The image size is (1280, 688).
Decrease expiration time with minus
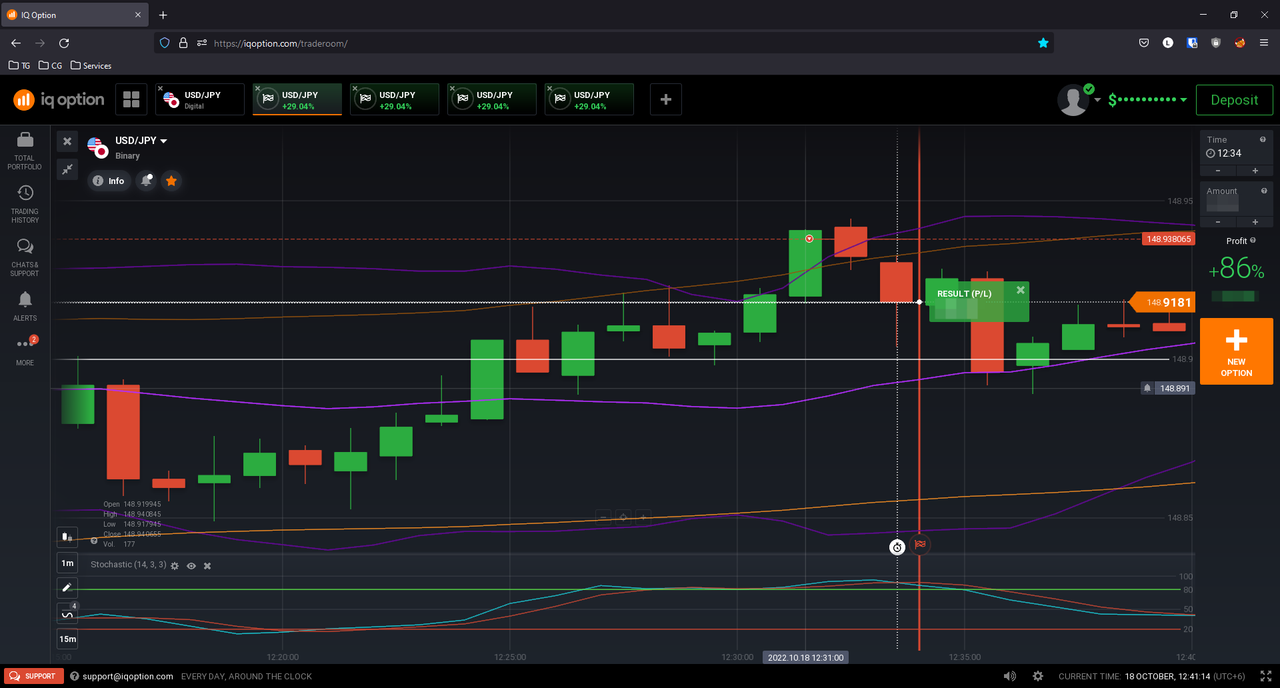1218,170
